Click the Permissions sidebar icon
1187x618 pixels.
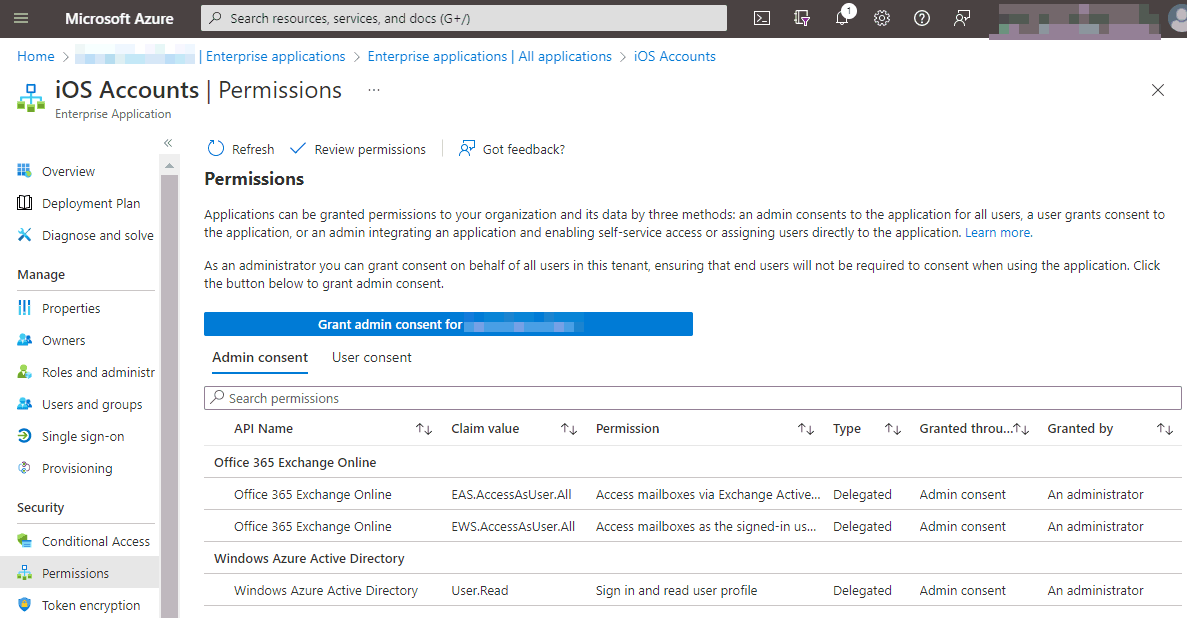24,573
